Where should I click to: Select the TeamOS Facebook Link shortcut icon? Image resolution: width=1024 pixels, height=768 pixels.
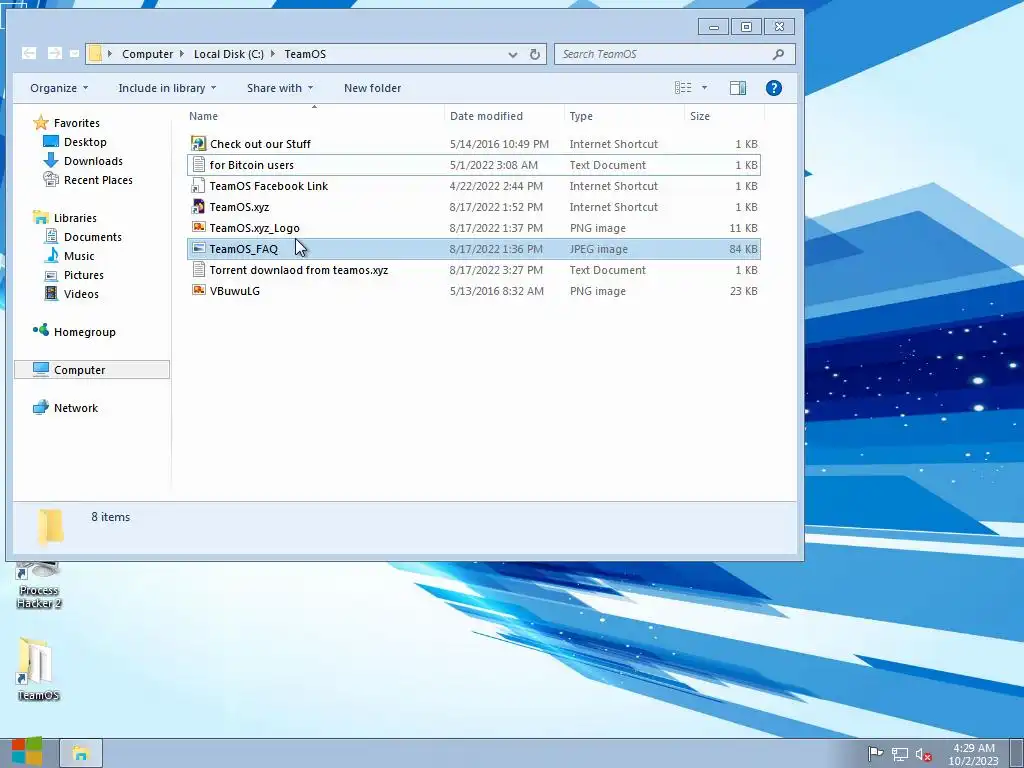point(199,186)
